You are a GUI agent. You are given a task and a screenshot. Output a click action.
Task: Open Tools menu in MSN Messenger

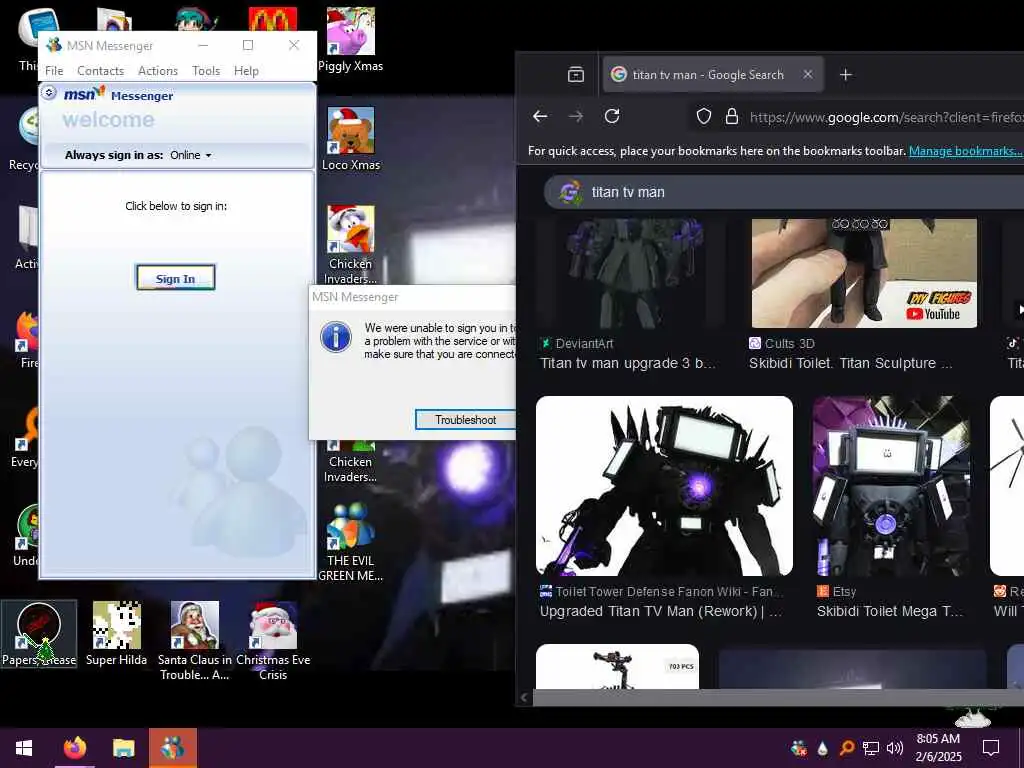pyautogui.click(x=206, y=71)
